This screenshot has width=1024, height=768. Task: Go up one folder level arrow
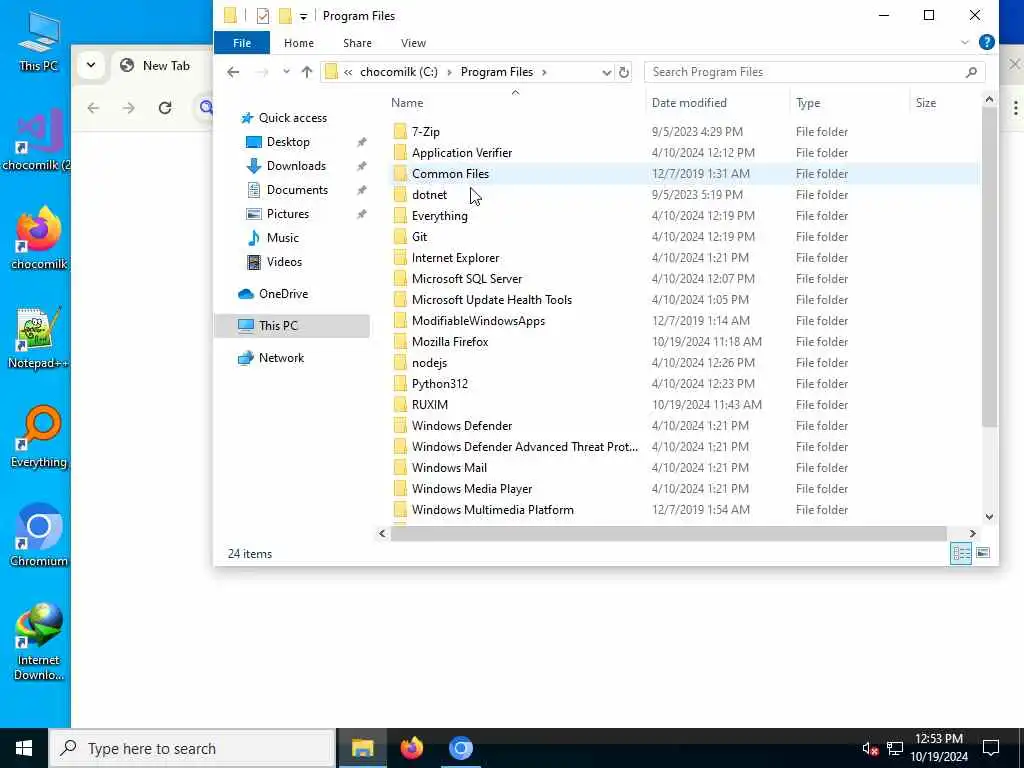[x=307, y=72]
